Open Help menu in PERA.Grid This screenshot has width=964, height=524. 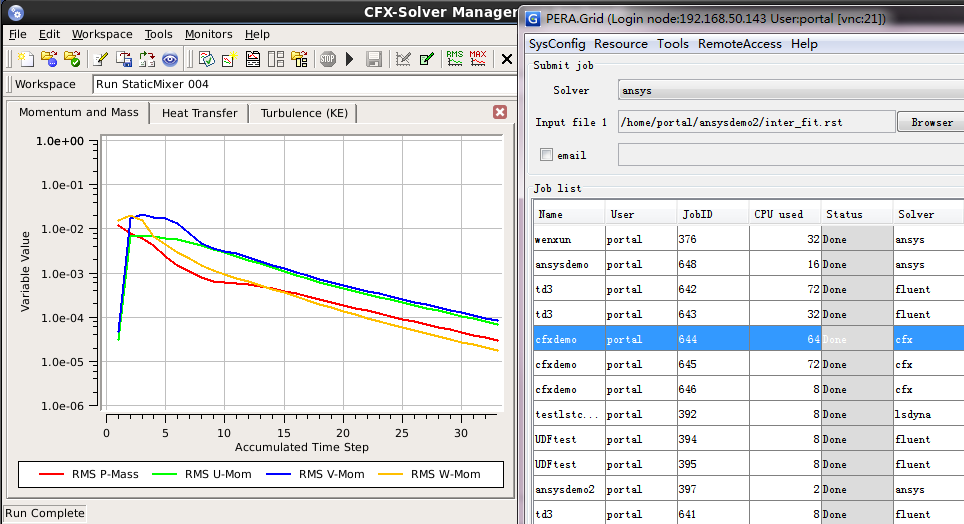click(x=804, y=44)
